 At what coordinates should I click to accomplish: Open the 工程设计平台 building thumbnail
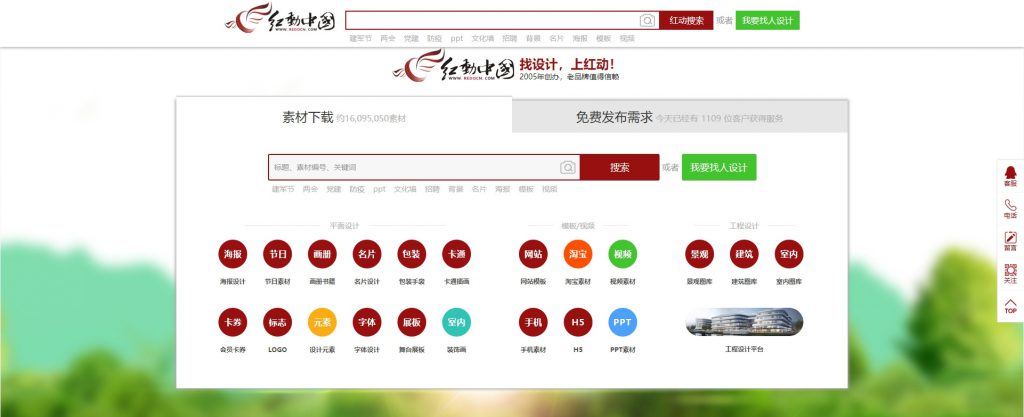[x=744, y=322]
